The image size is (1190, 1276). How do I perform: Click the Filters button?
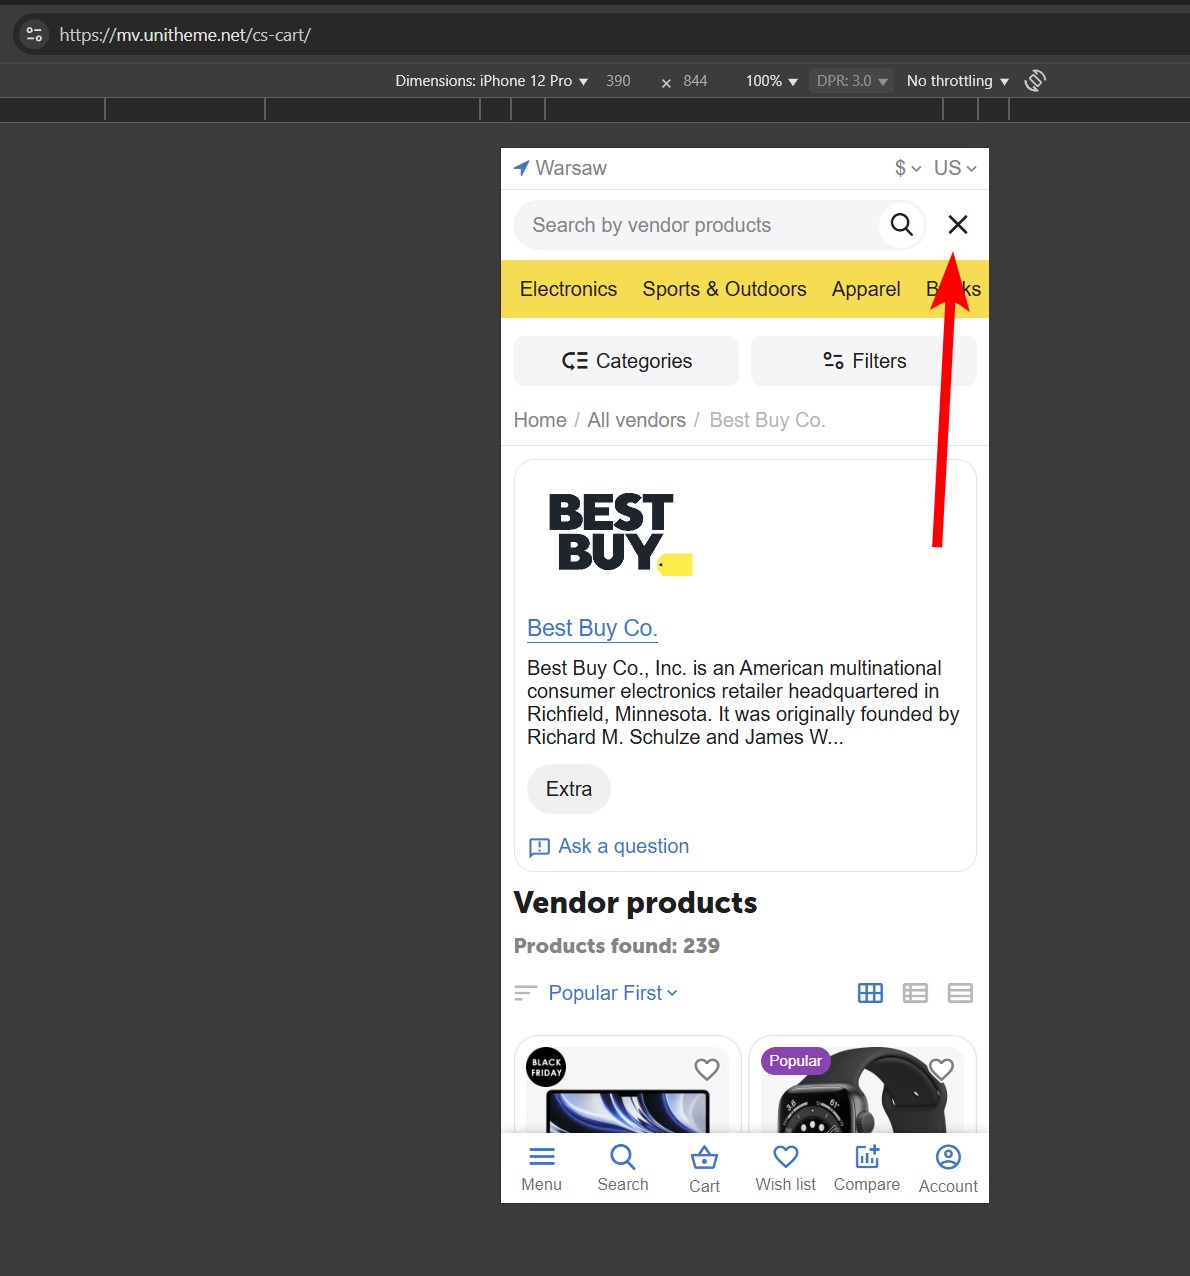pyautogui.click(x=864, y=361)
